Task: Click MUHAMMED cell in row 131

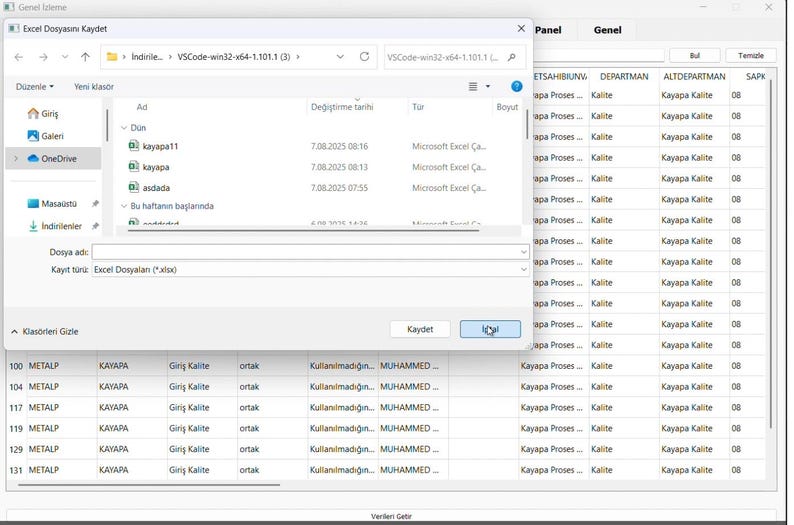Action: tap(413, 470)
